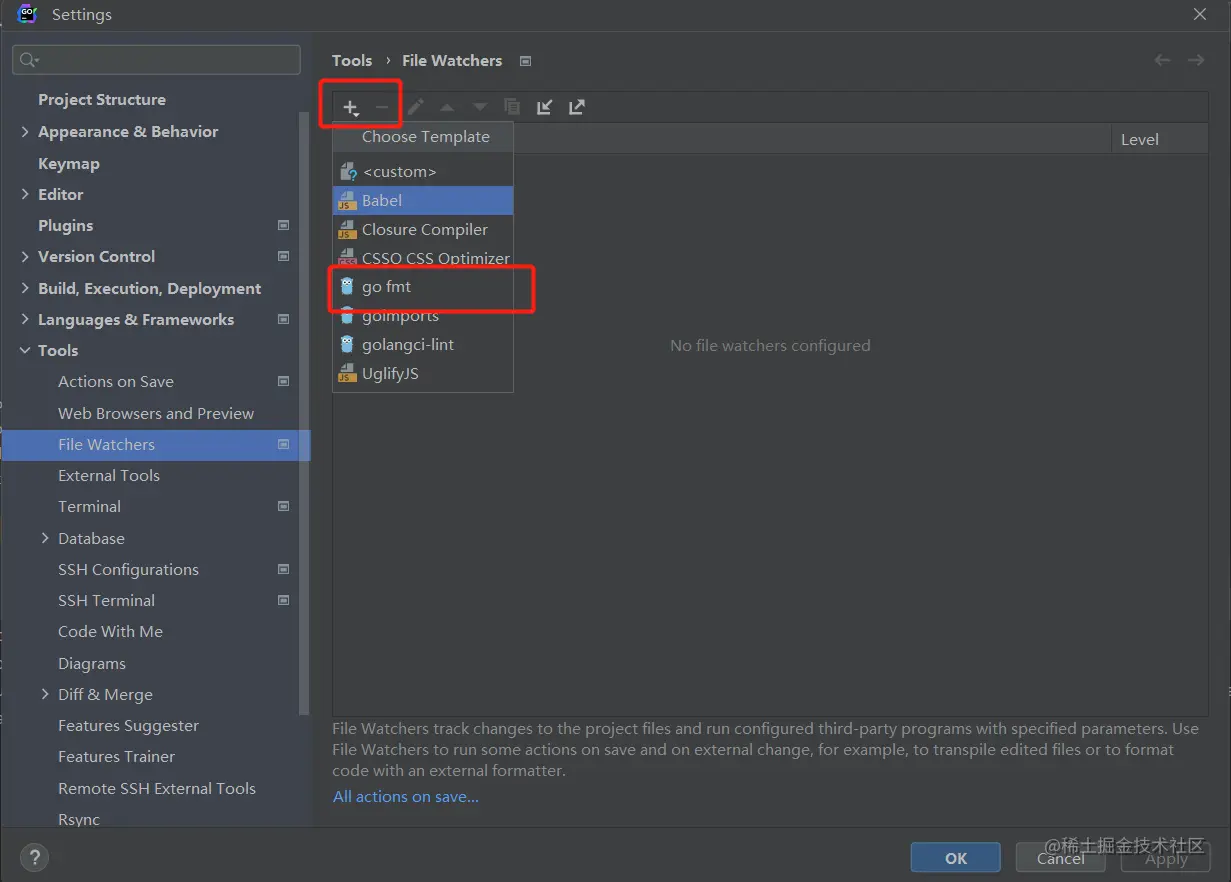Image resolution: width=1231 pixels, height=882 pixels.
Task: Open Project Structure settings
Action: [x=102, y=100]
